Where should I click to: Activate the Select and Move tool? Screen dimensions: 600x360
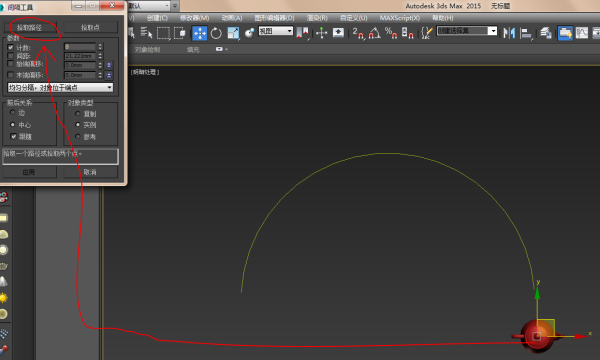pos(199,33)
